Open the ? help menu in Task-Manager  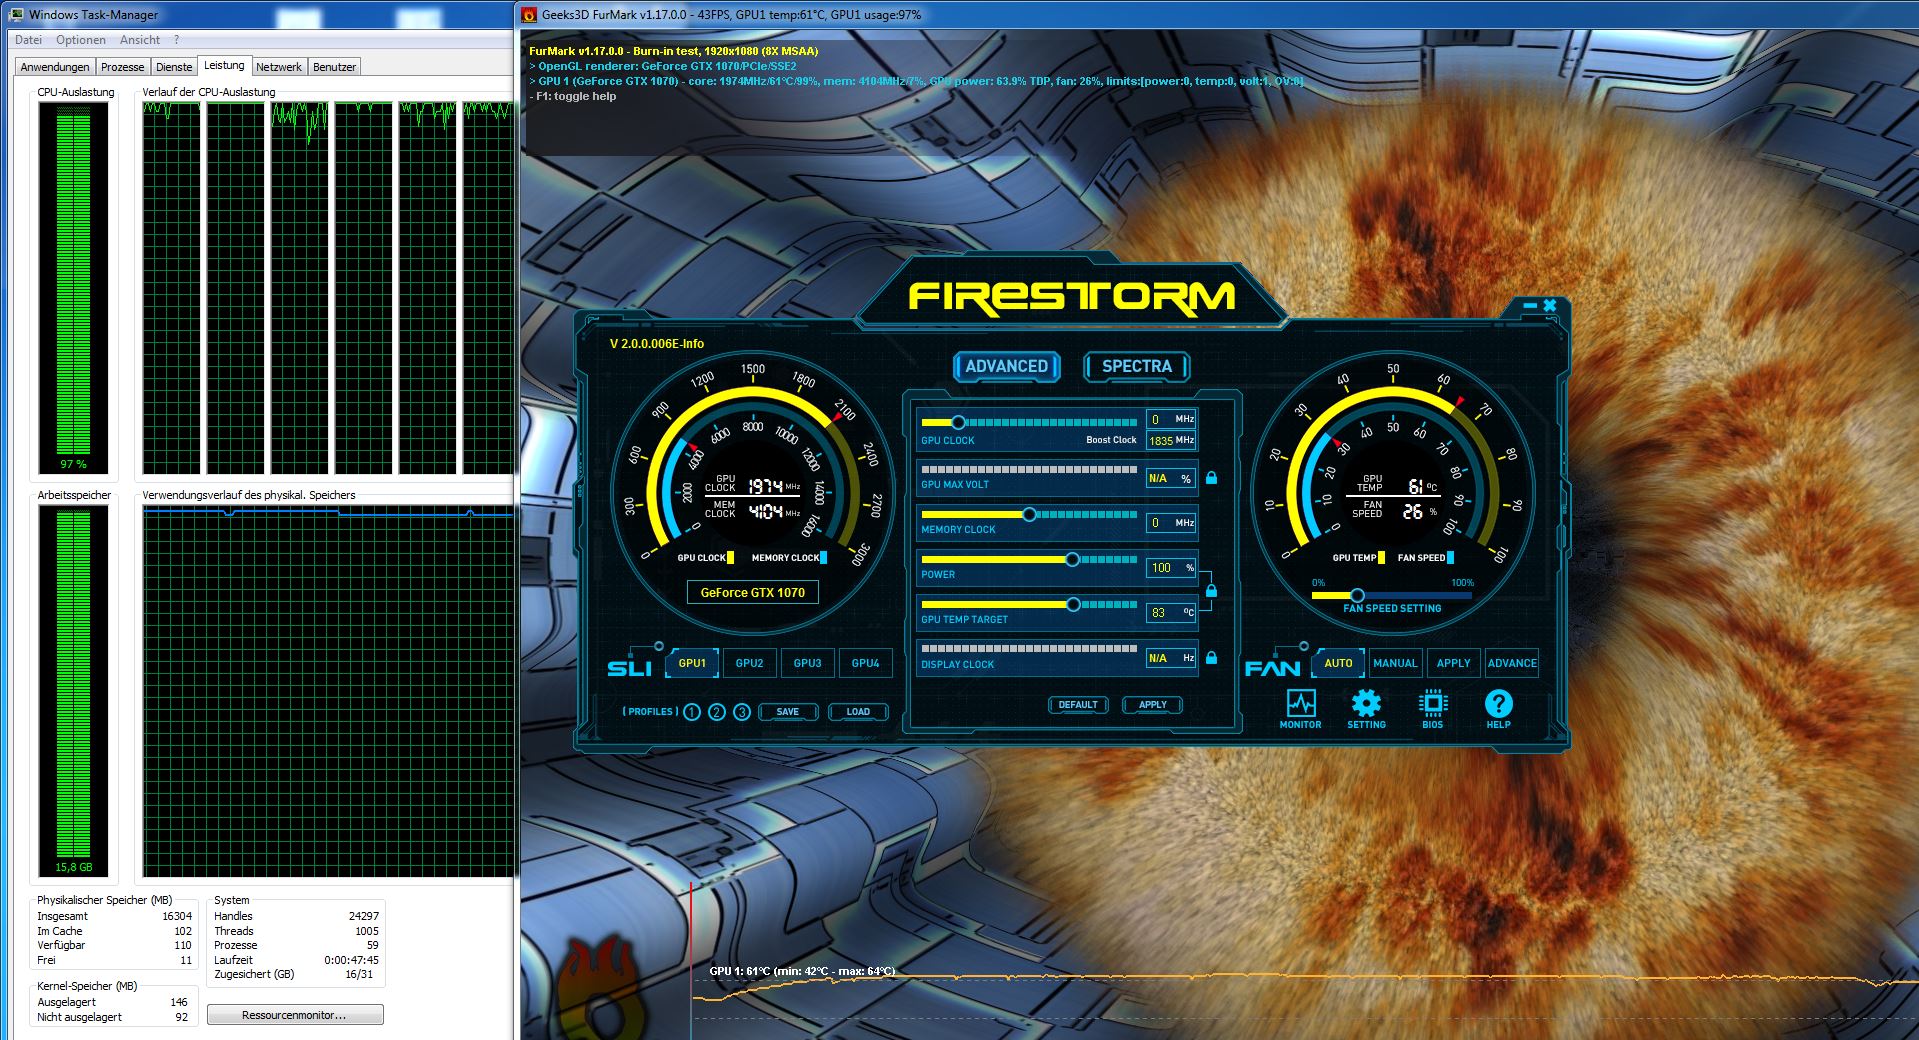click(177, 40)
